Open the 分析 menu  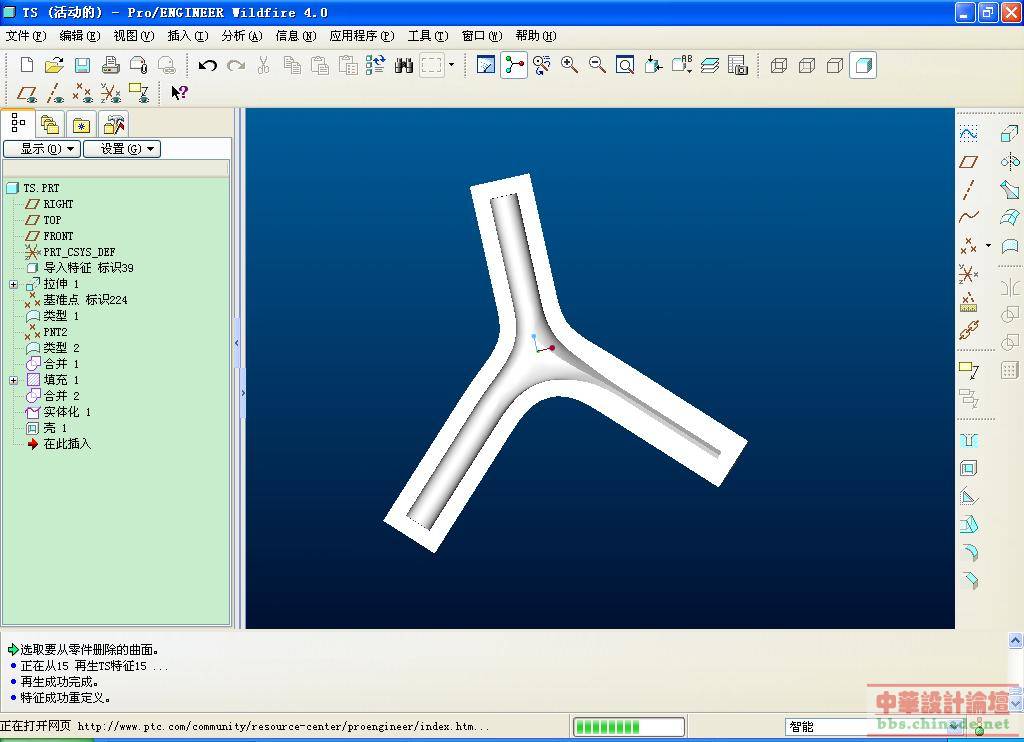(241, 36)
